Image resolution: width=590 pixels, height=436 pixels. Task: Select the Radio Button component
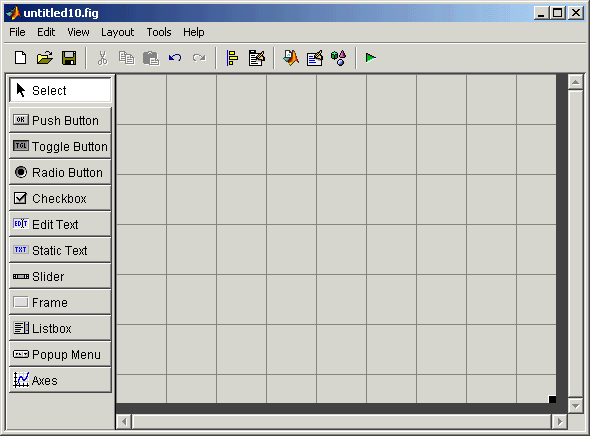point(60,172)
